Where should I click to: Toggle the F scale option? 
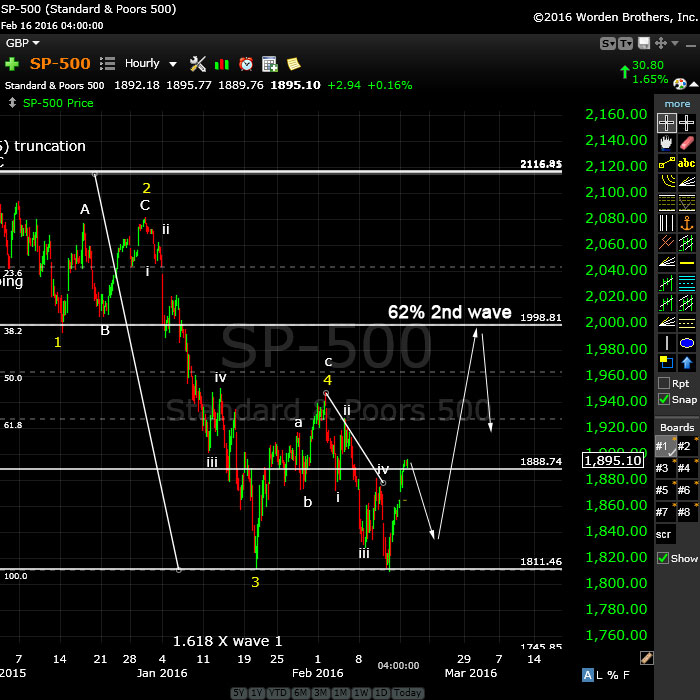[626, 675]
